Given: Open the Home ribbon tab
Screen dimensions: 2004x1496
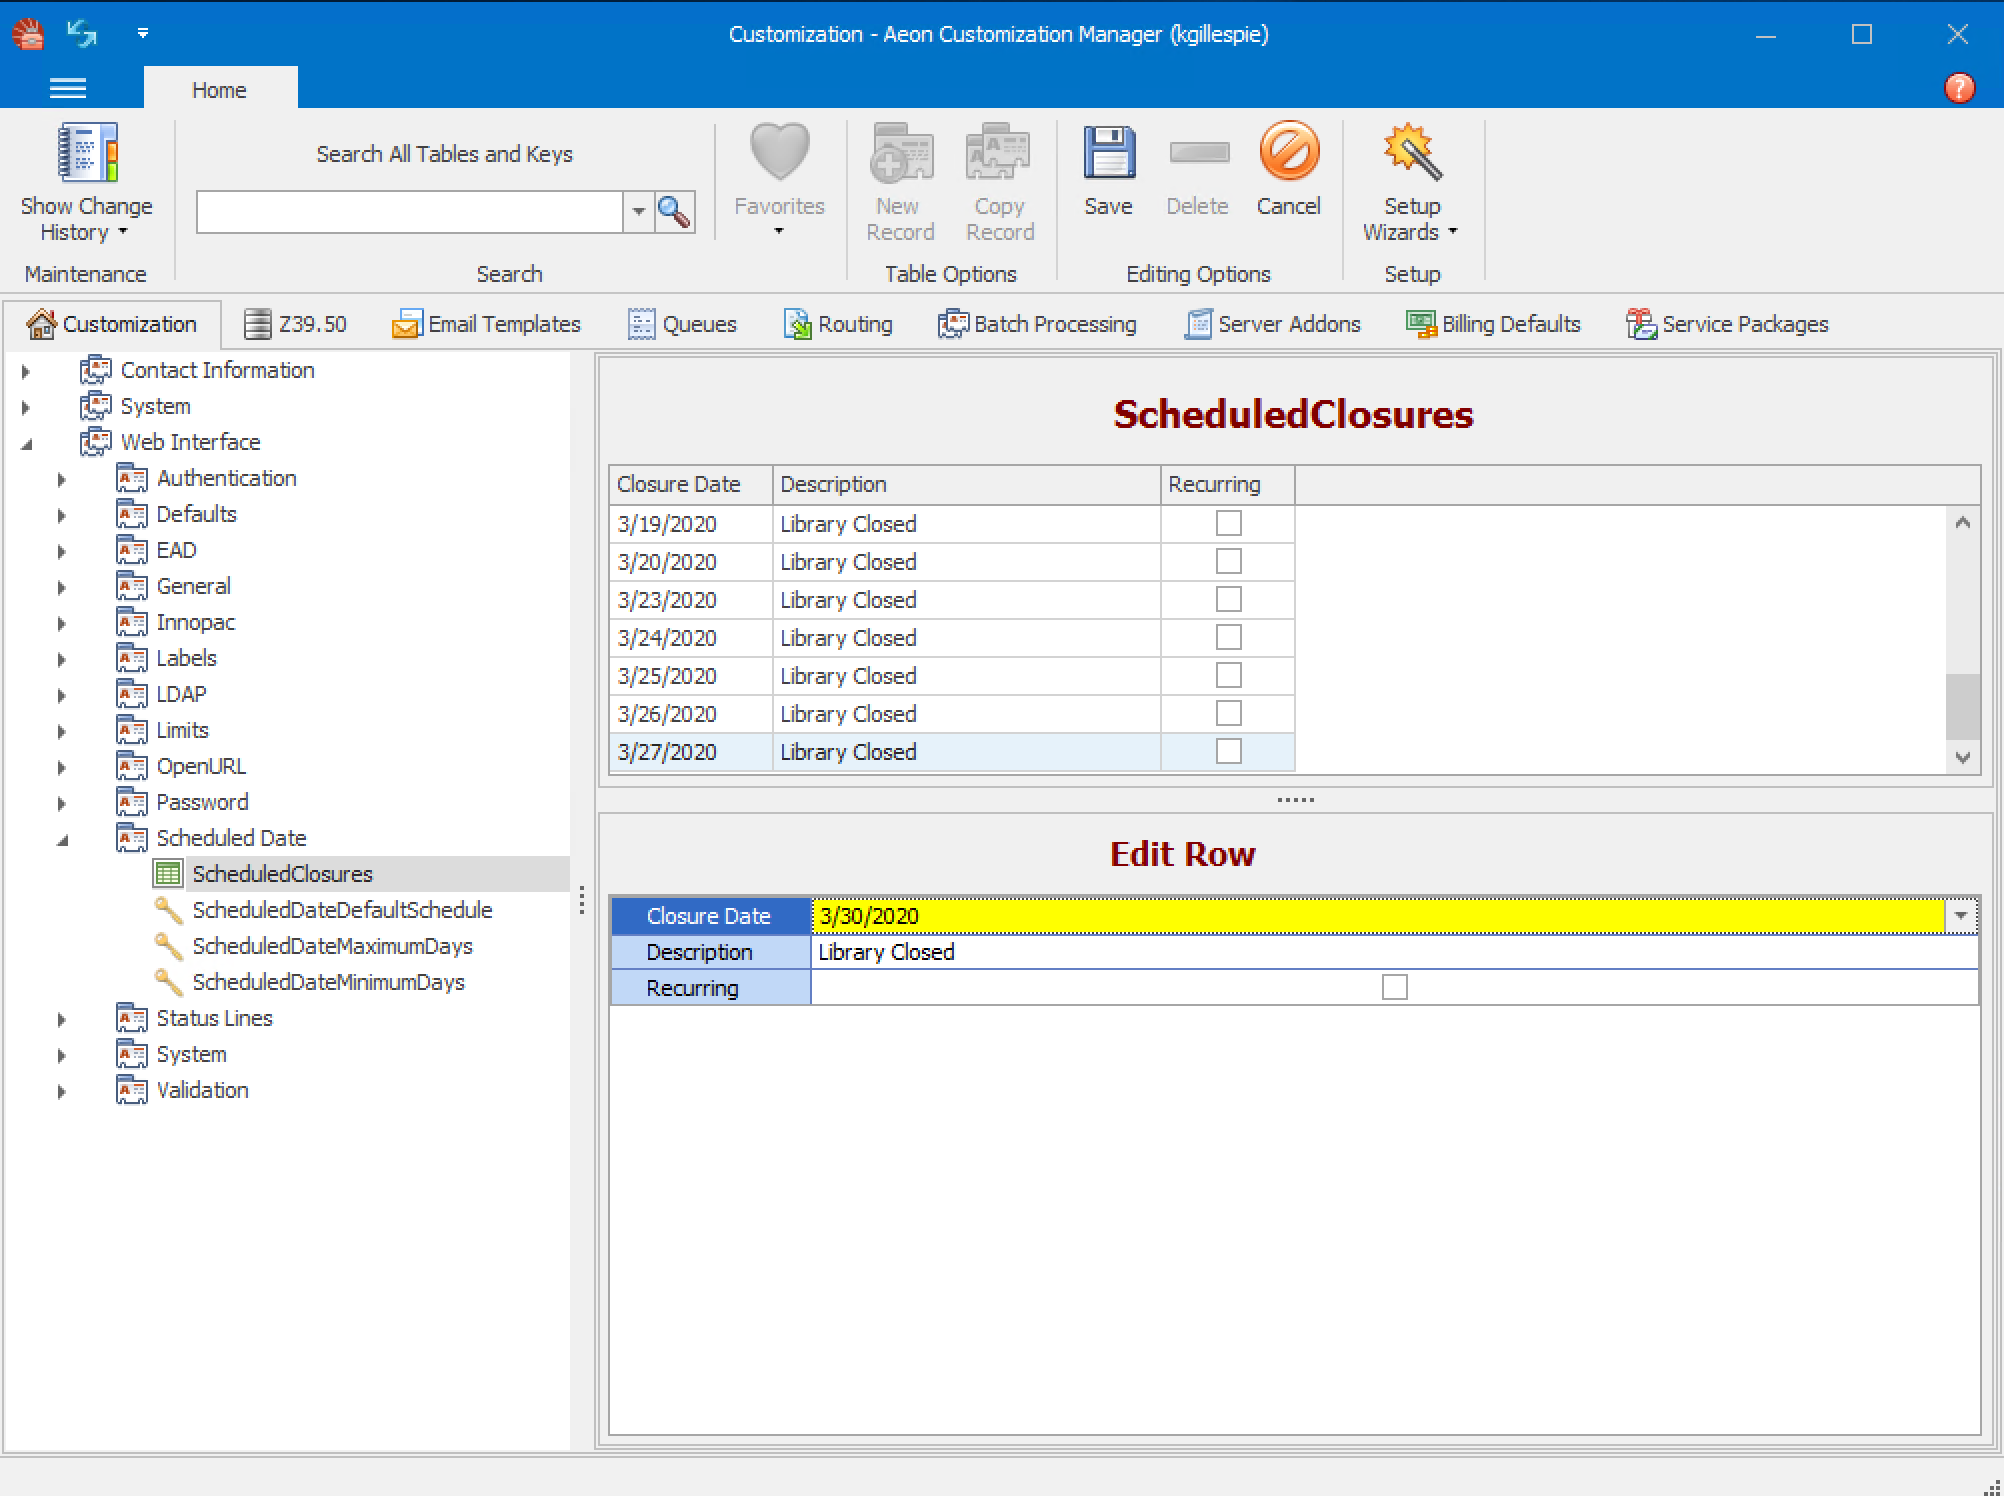Looking at the screenshot, I should click(220, 89).
